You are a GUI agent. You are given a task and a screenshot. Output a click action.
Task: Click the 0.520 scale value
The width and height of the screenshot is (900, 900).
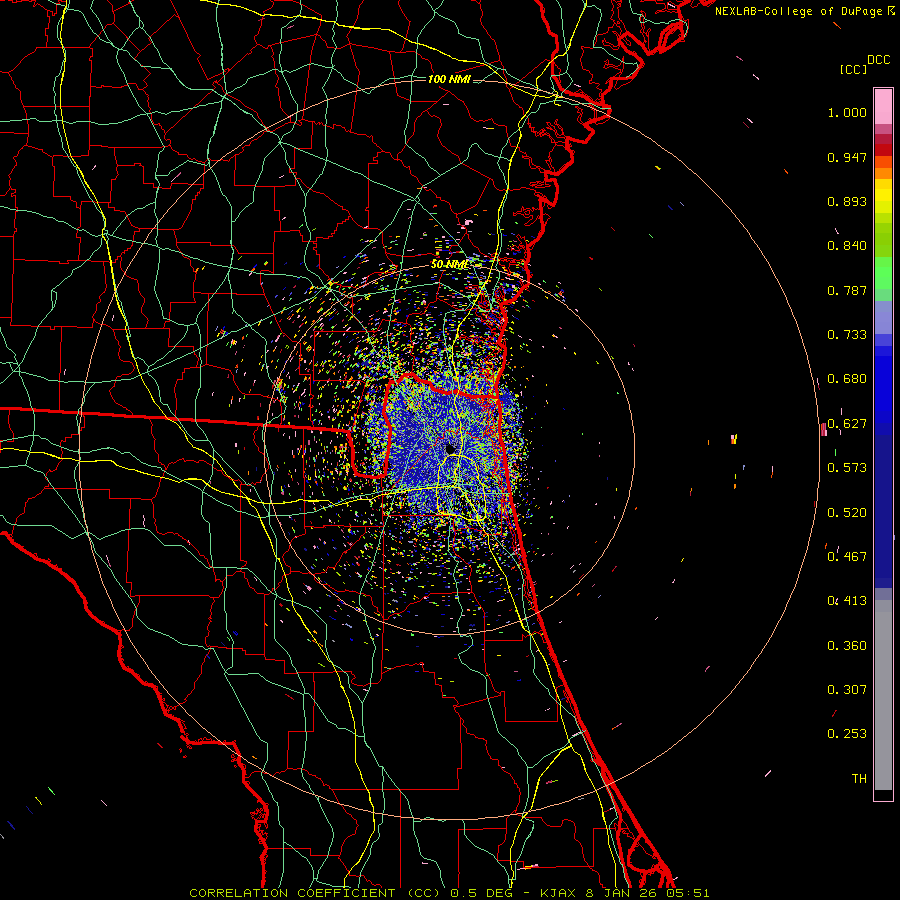pyautogui.click(x=847, y=513)
